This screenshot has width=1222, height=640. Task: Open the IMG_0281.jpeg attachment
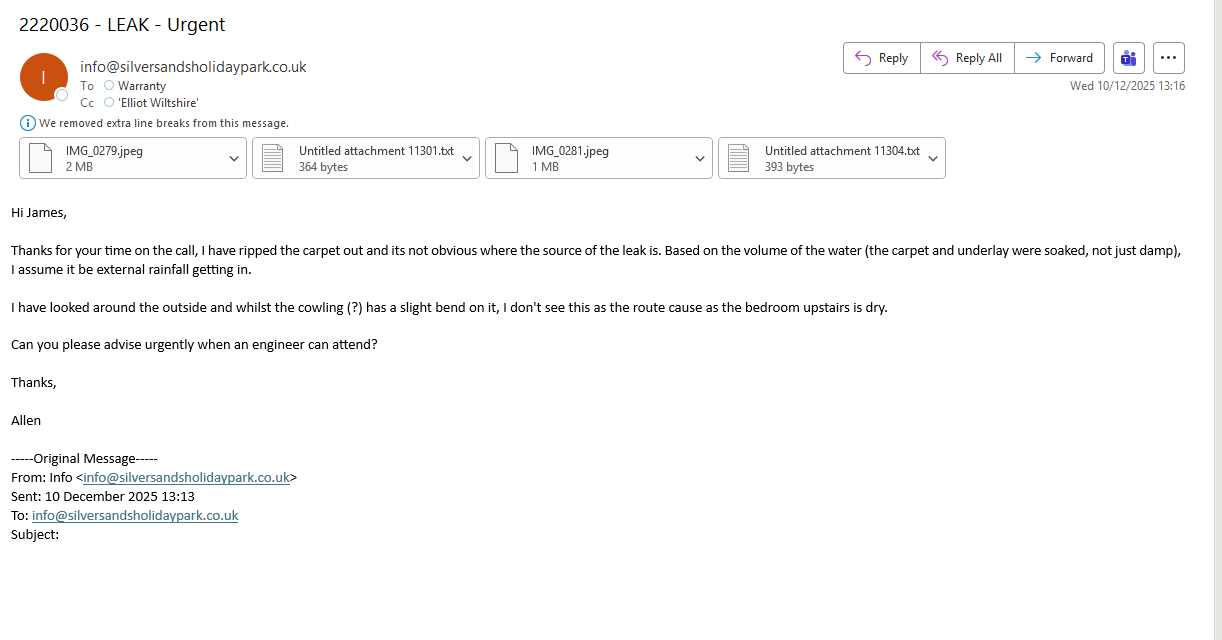coord(585,158)
